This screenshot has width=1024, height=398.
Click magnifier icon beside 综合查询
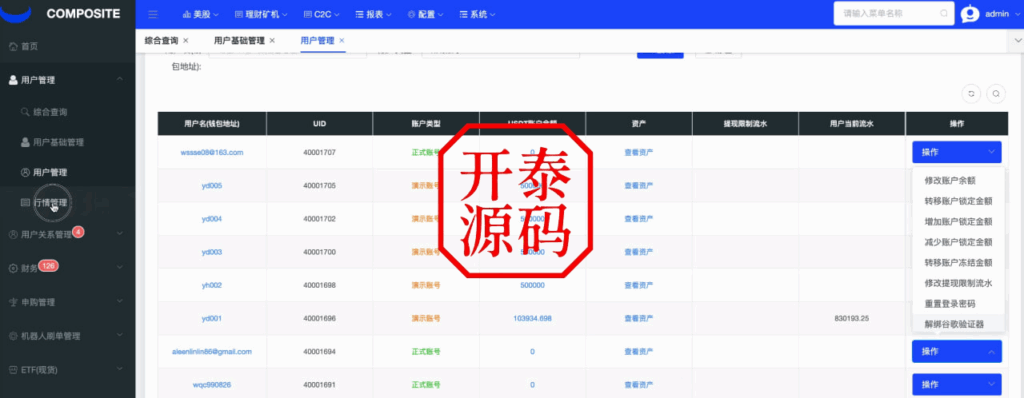[25, 112]
